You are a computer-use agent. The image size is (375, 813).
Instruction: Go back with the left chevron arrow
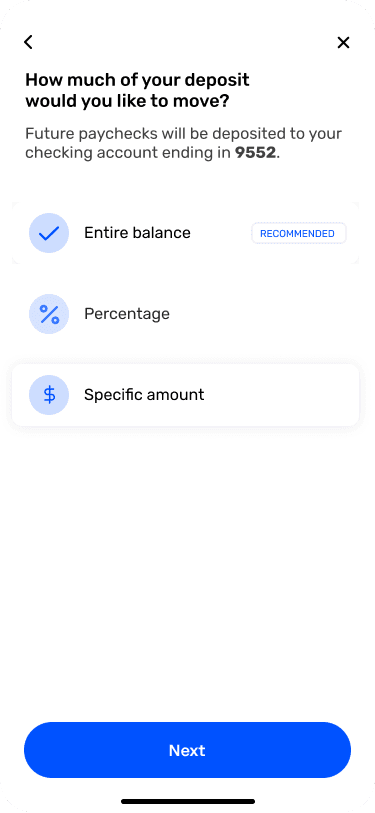coord(29,42)
